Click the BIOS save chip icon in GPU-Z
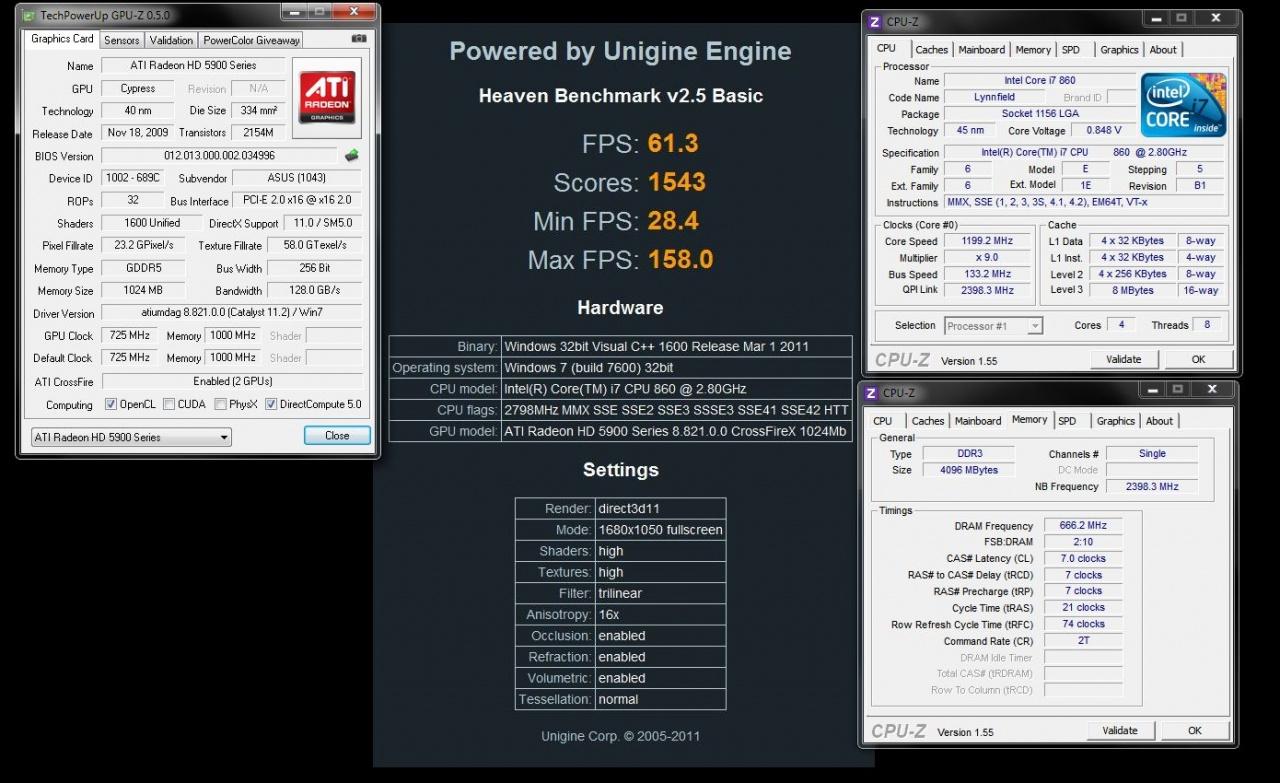 351,156
